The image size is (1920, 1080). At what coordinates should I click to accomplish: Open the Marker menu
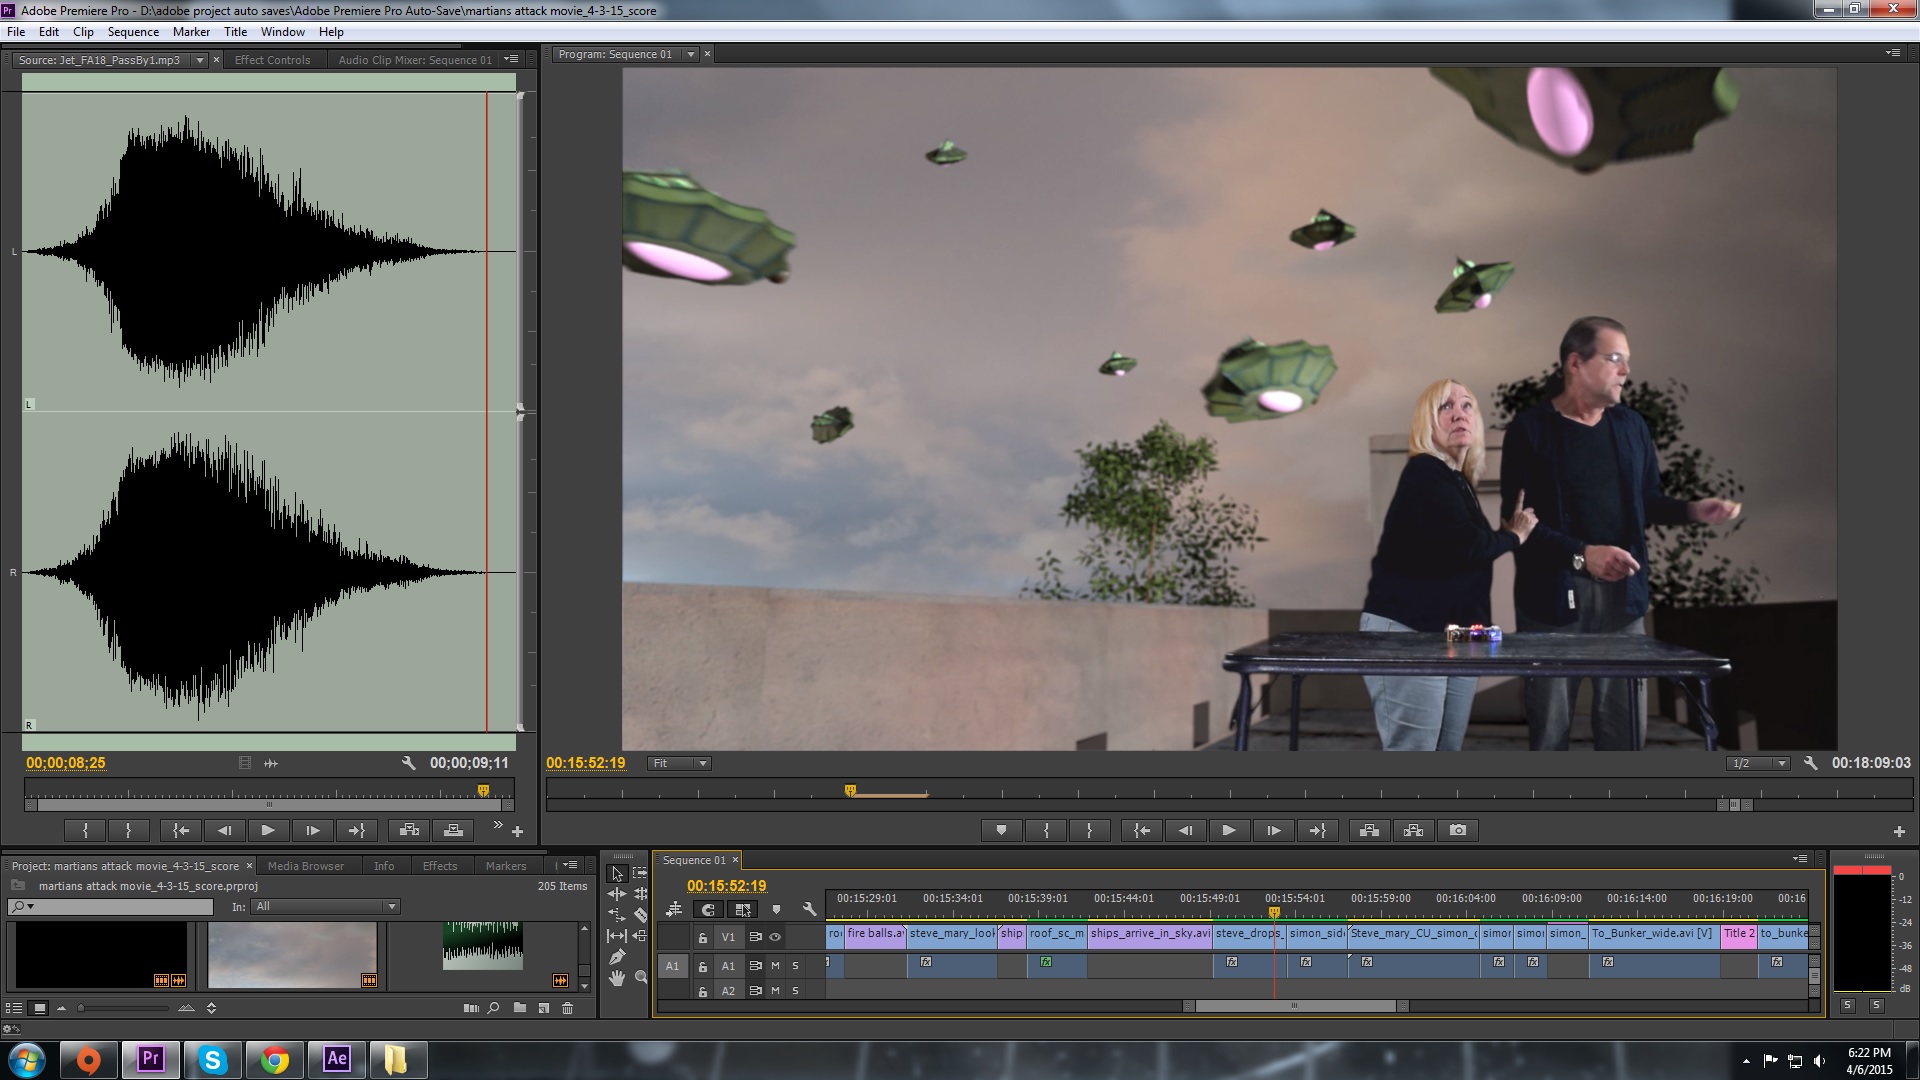tap(191, 32)
